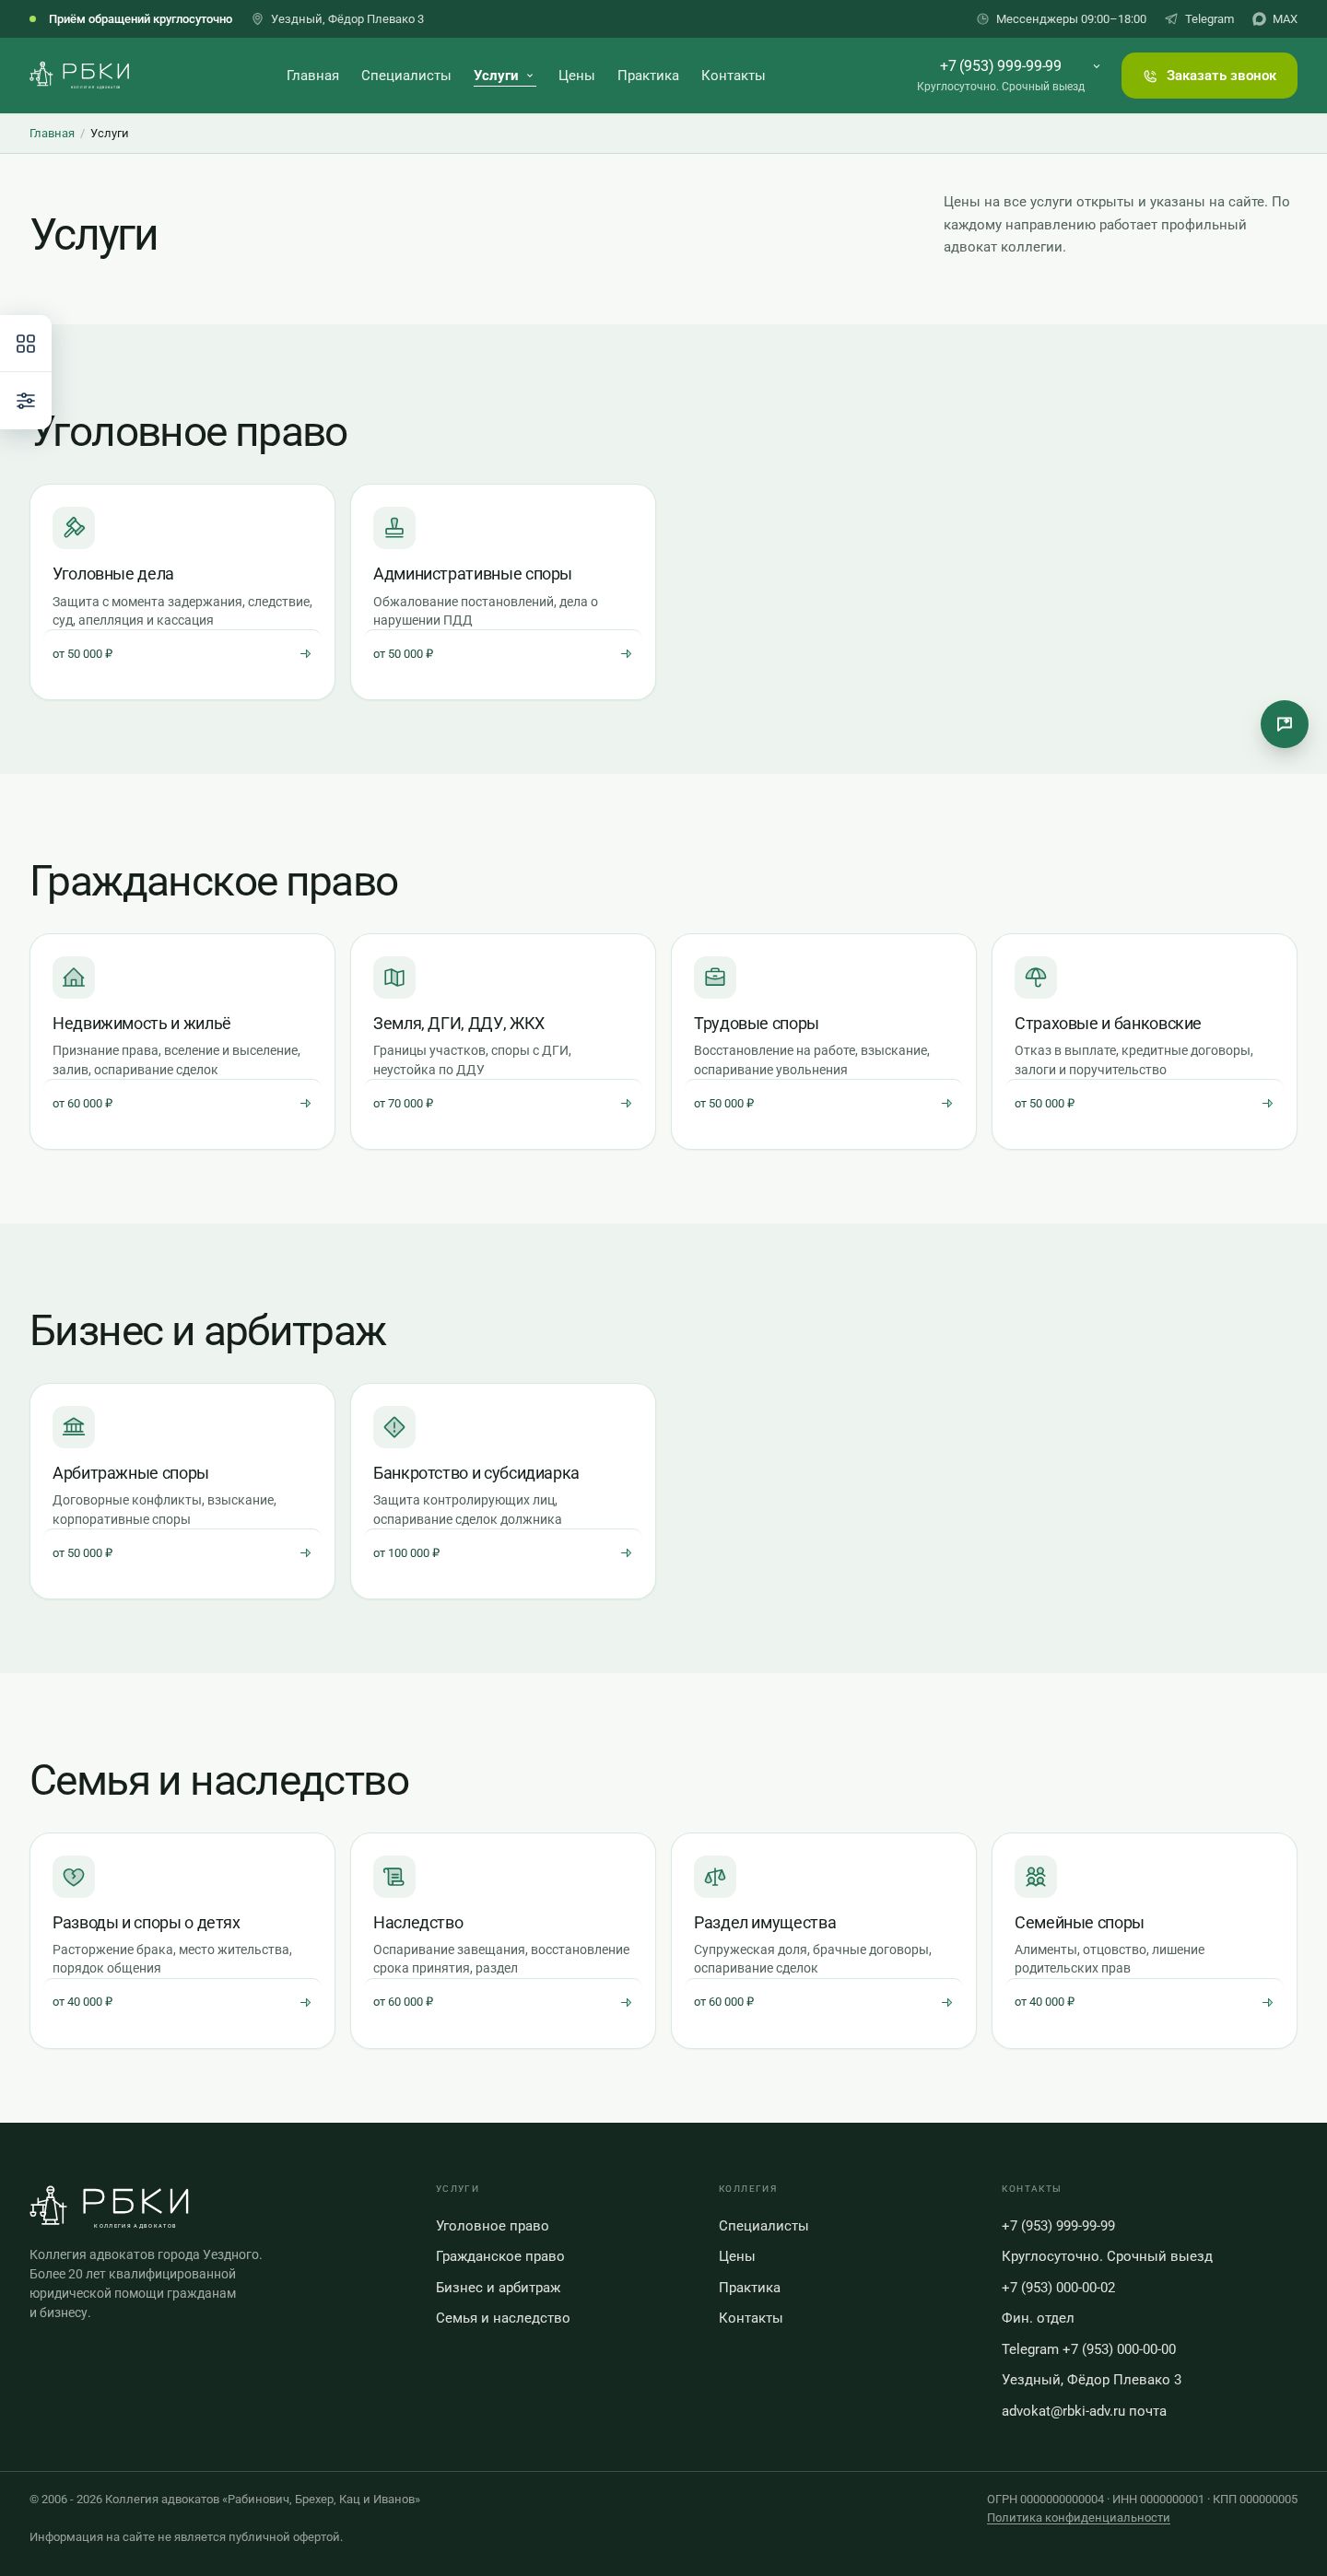Open Гражданское право link in footer
This screenshot has height=2576, width=1327.
click(x=500, y=2257)
